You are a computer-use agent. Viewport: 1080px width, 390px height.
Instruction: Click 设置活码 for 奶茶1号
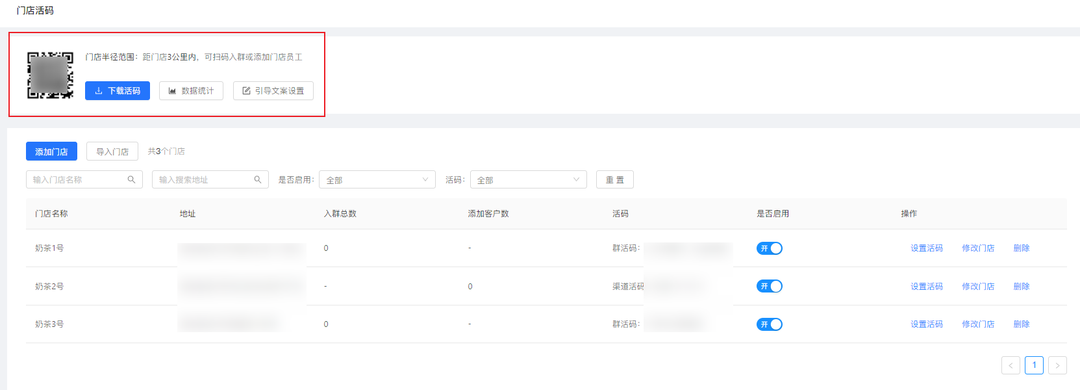926,249
